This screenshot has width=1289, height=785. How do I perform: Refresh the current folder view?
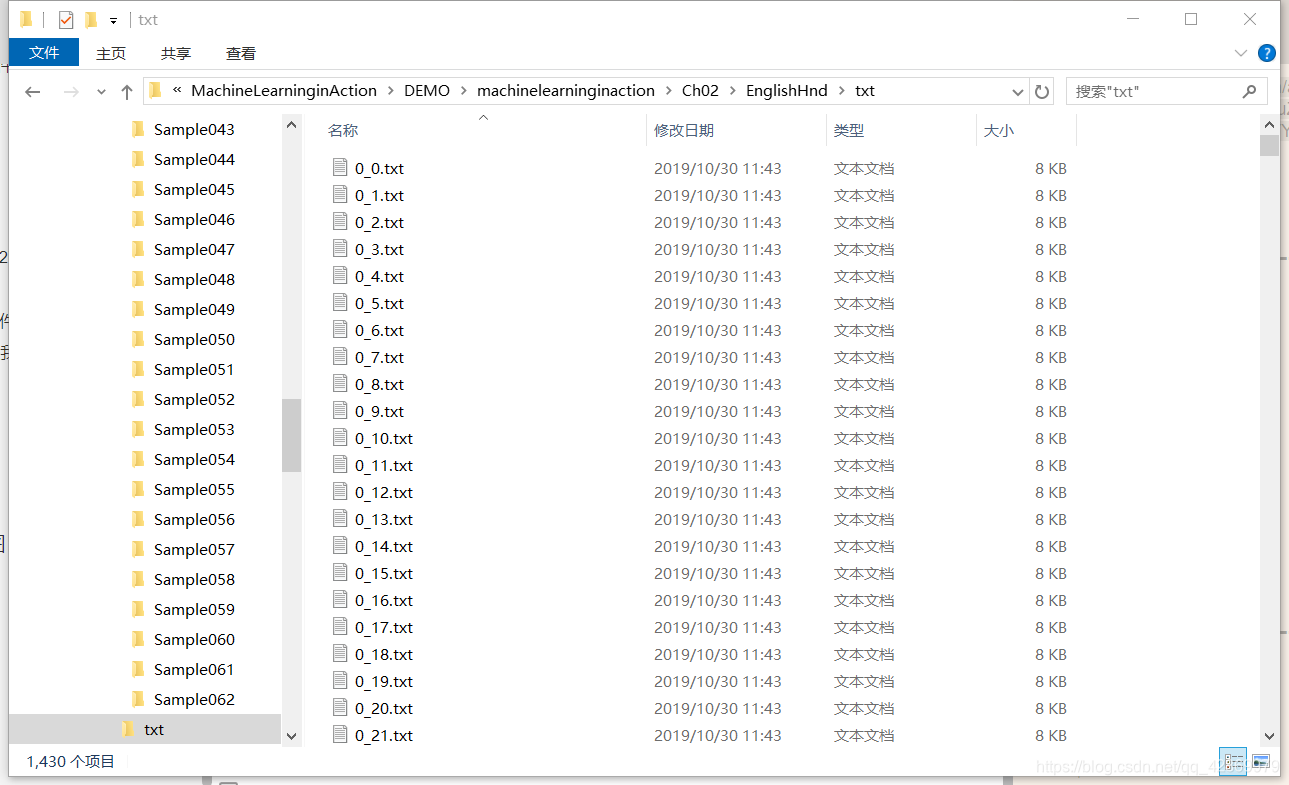click(1042, 91)
